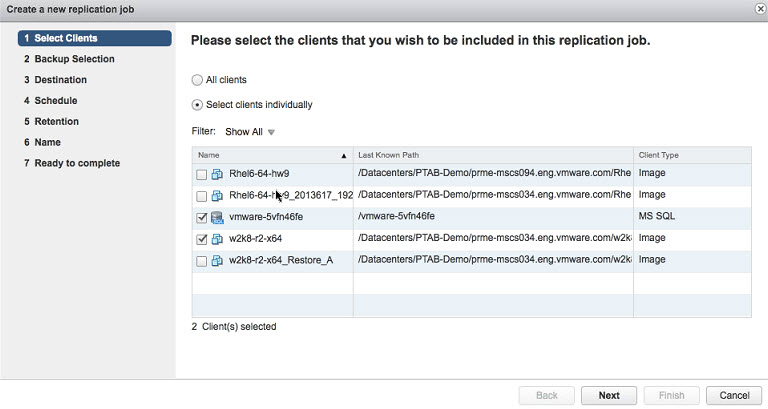Click the Rhel6-64-hw9_2013617 VM image icon
The image size is (768, 409).
(x=217, y=196)
